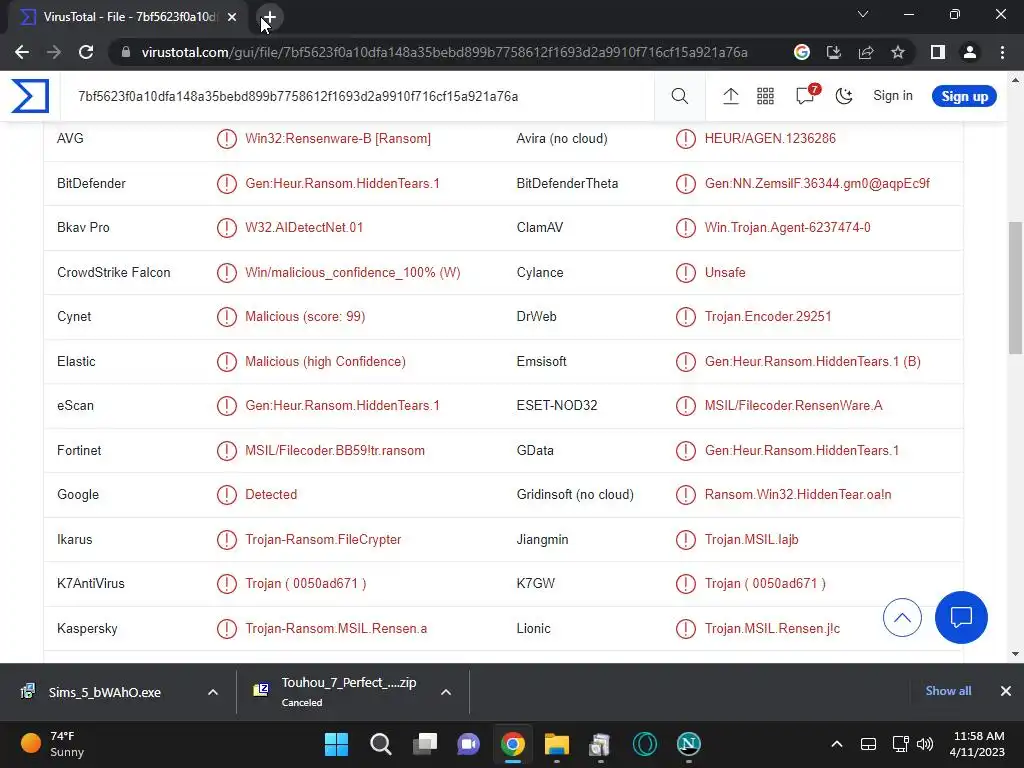
Task: Open the blue chat bubble button
Action: point(961,617)
